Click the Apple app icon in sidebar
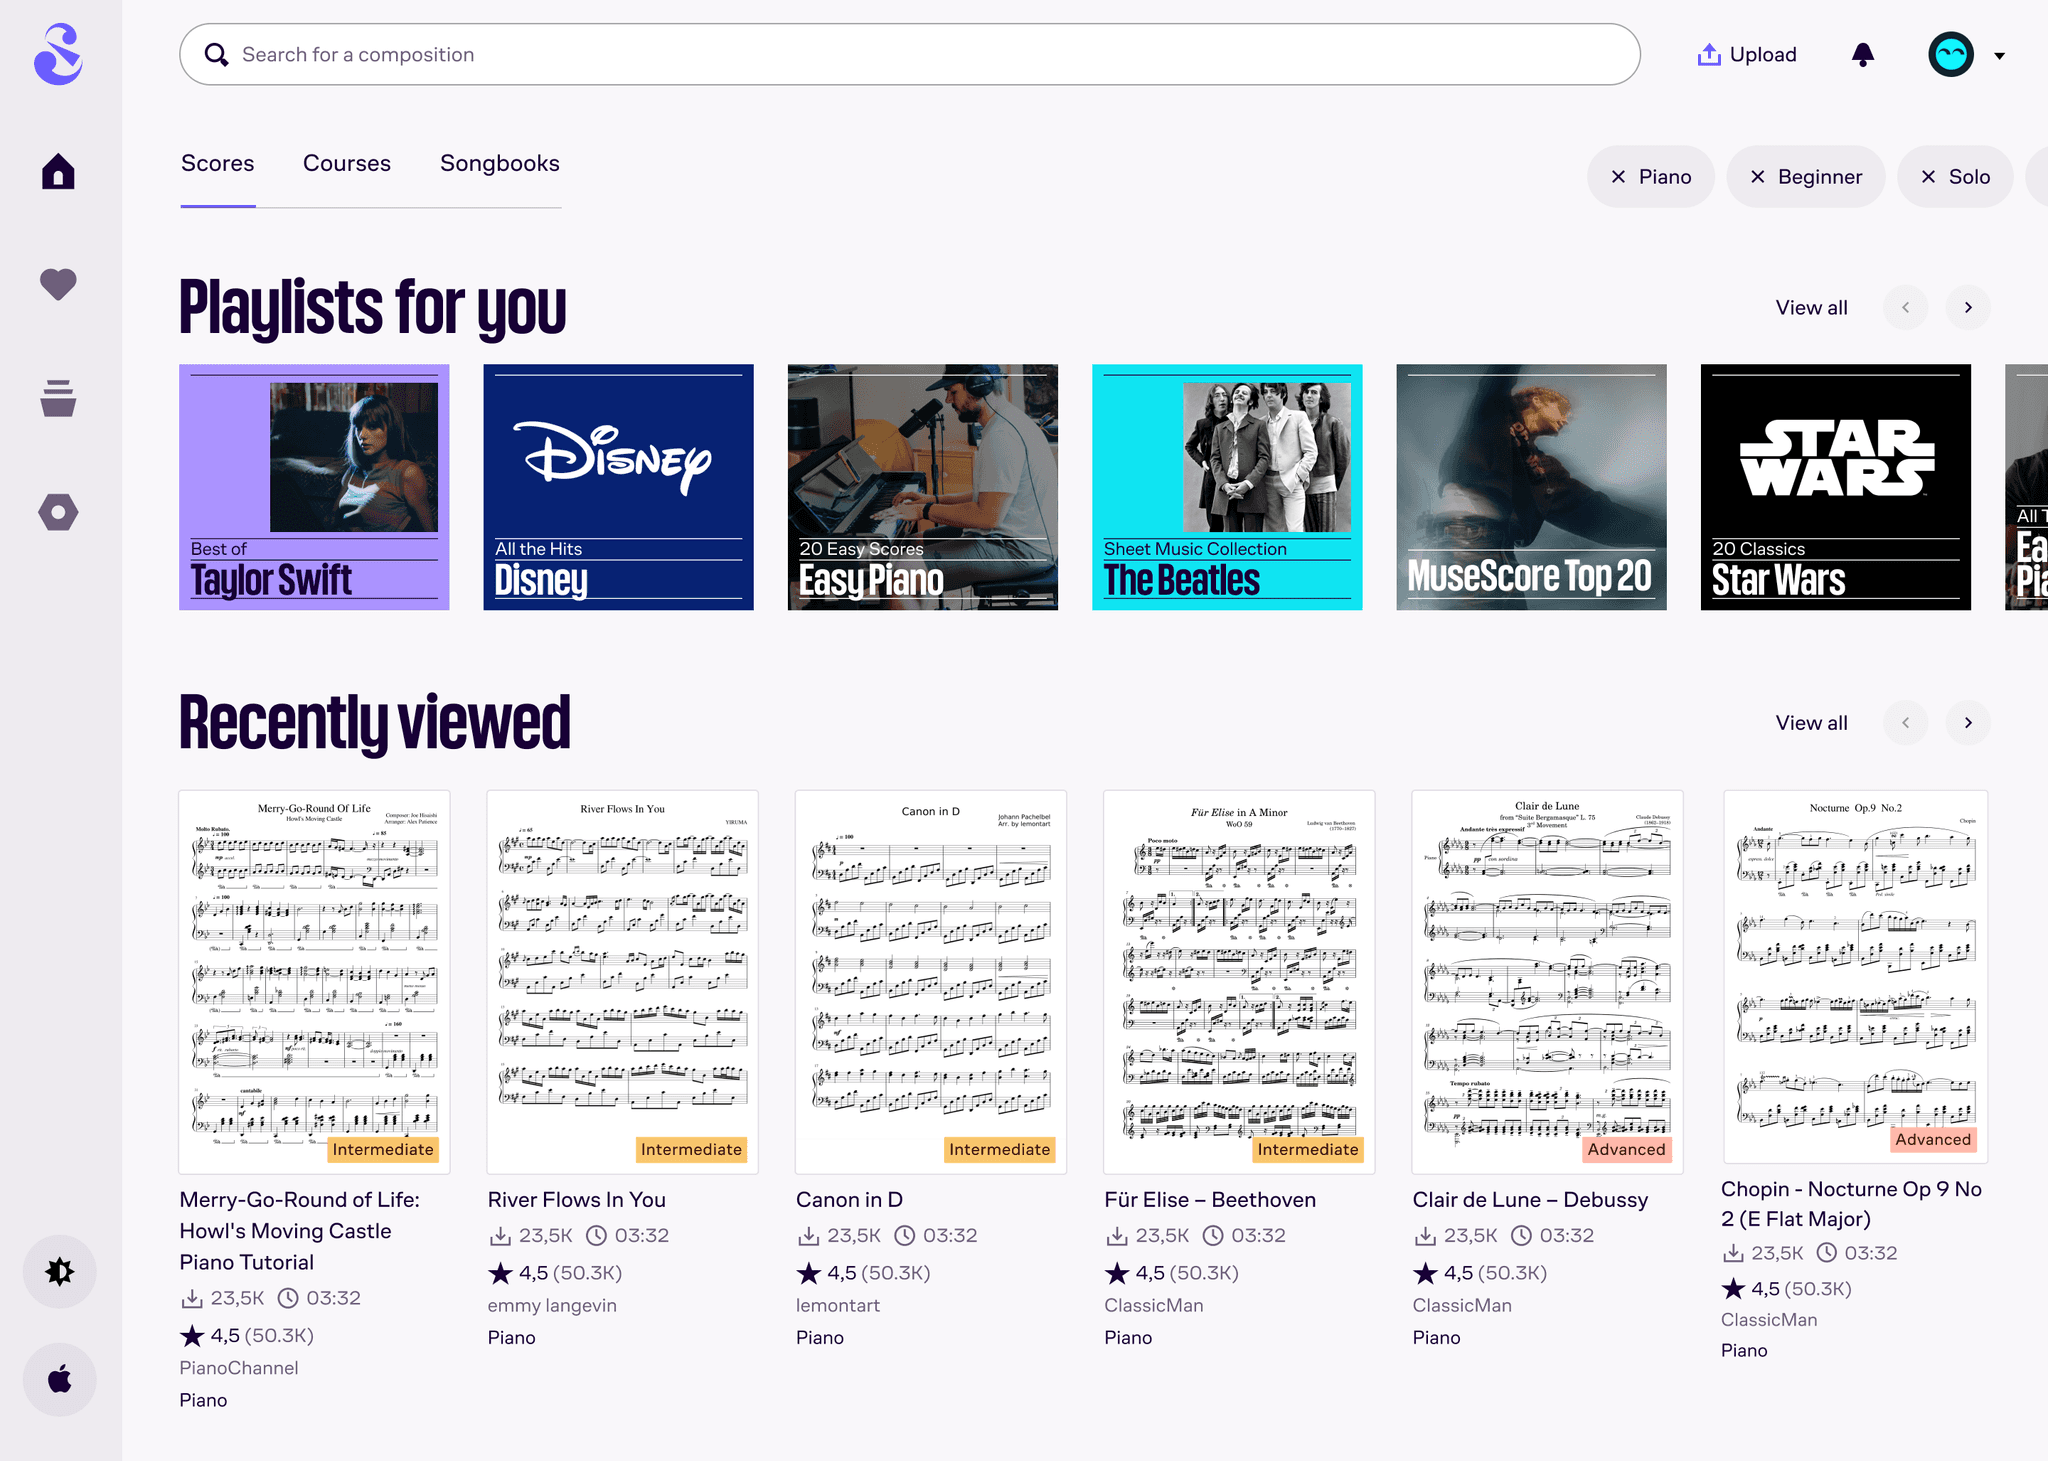The width and height of the screenshot is (2048, 1461). click(x=60, y=1379)
